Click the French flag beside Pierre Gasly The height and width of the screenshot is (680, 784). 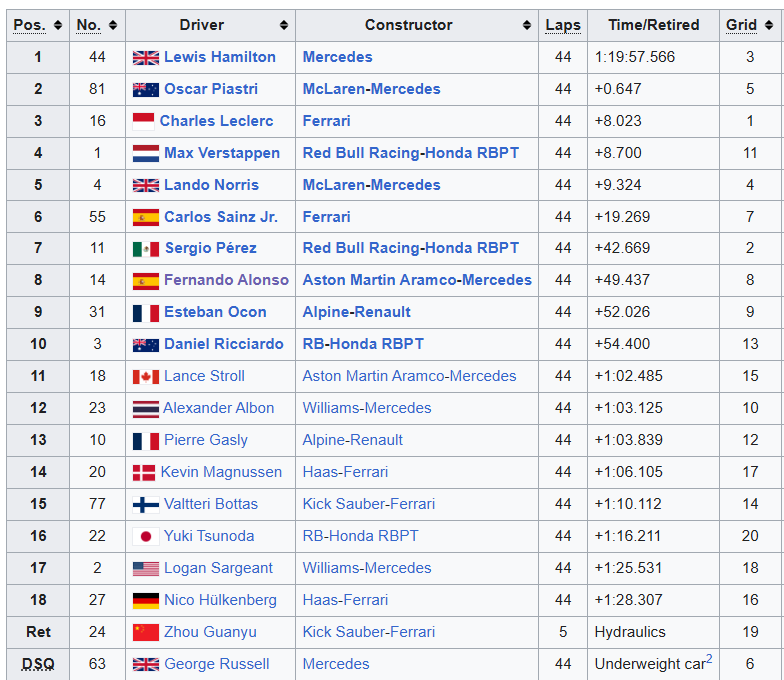(x=146, y=441)
